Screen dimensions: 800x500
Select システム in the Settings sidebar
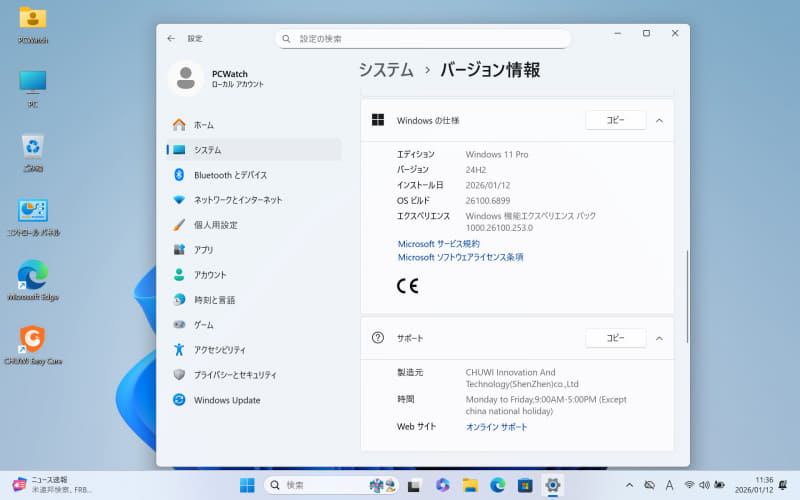coord(254,150)
